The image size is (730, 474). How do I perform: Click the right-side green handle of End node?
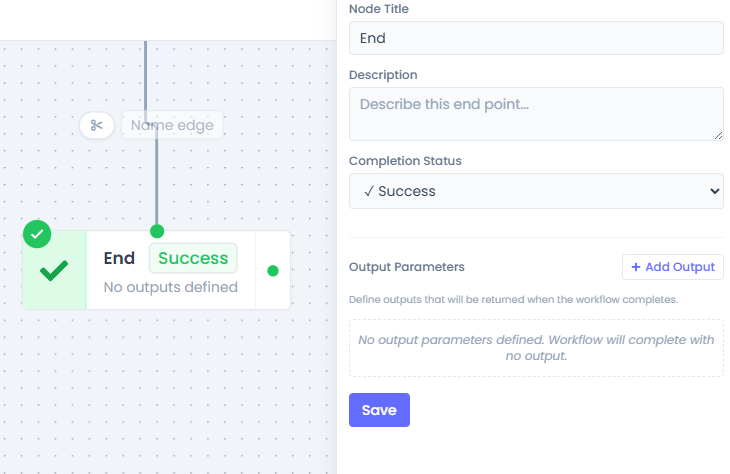[x=273, y=270]
